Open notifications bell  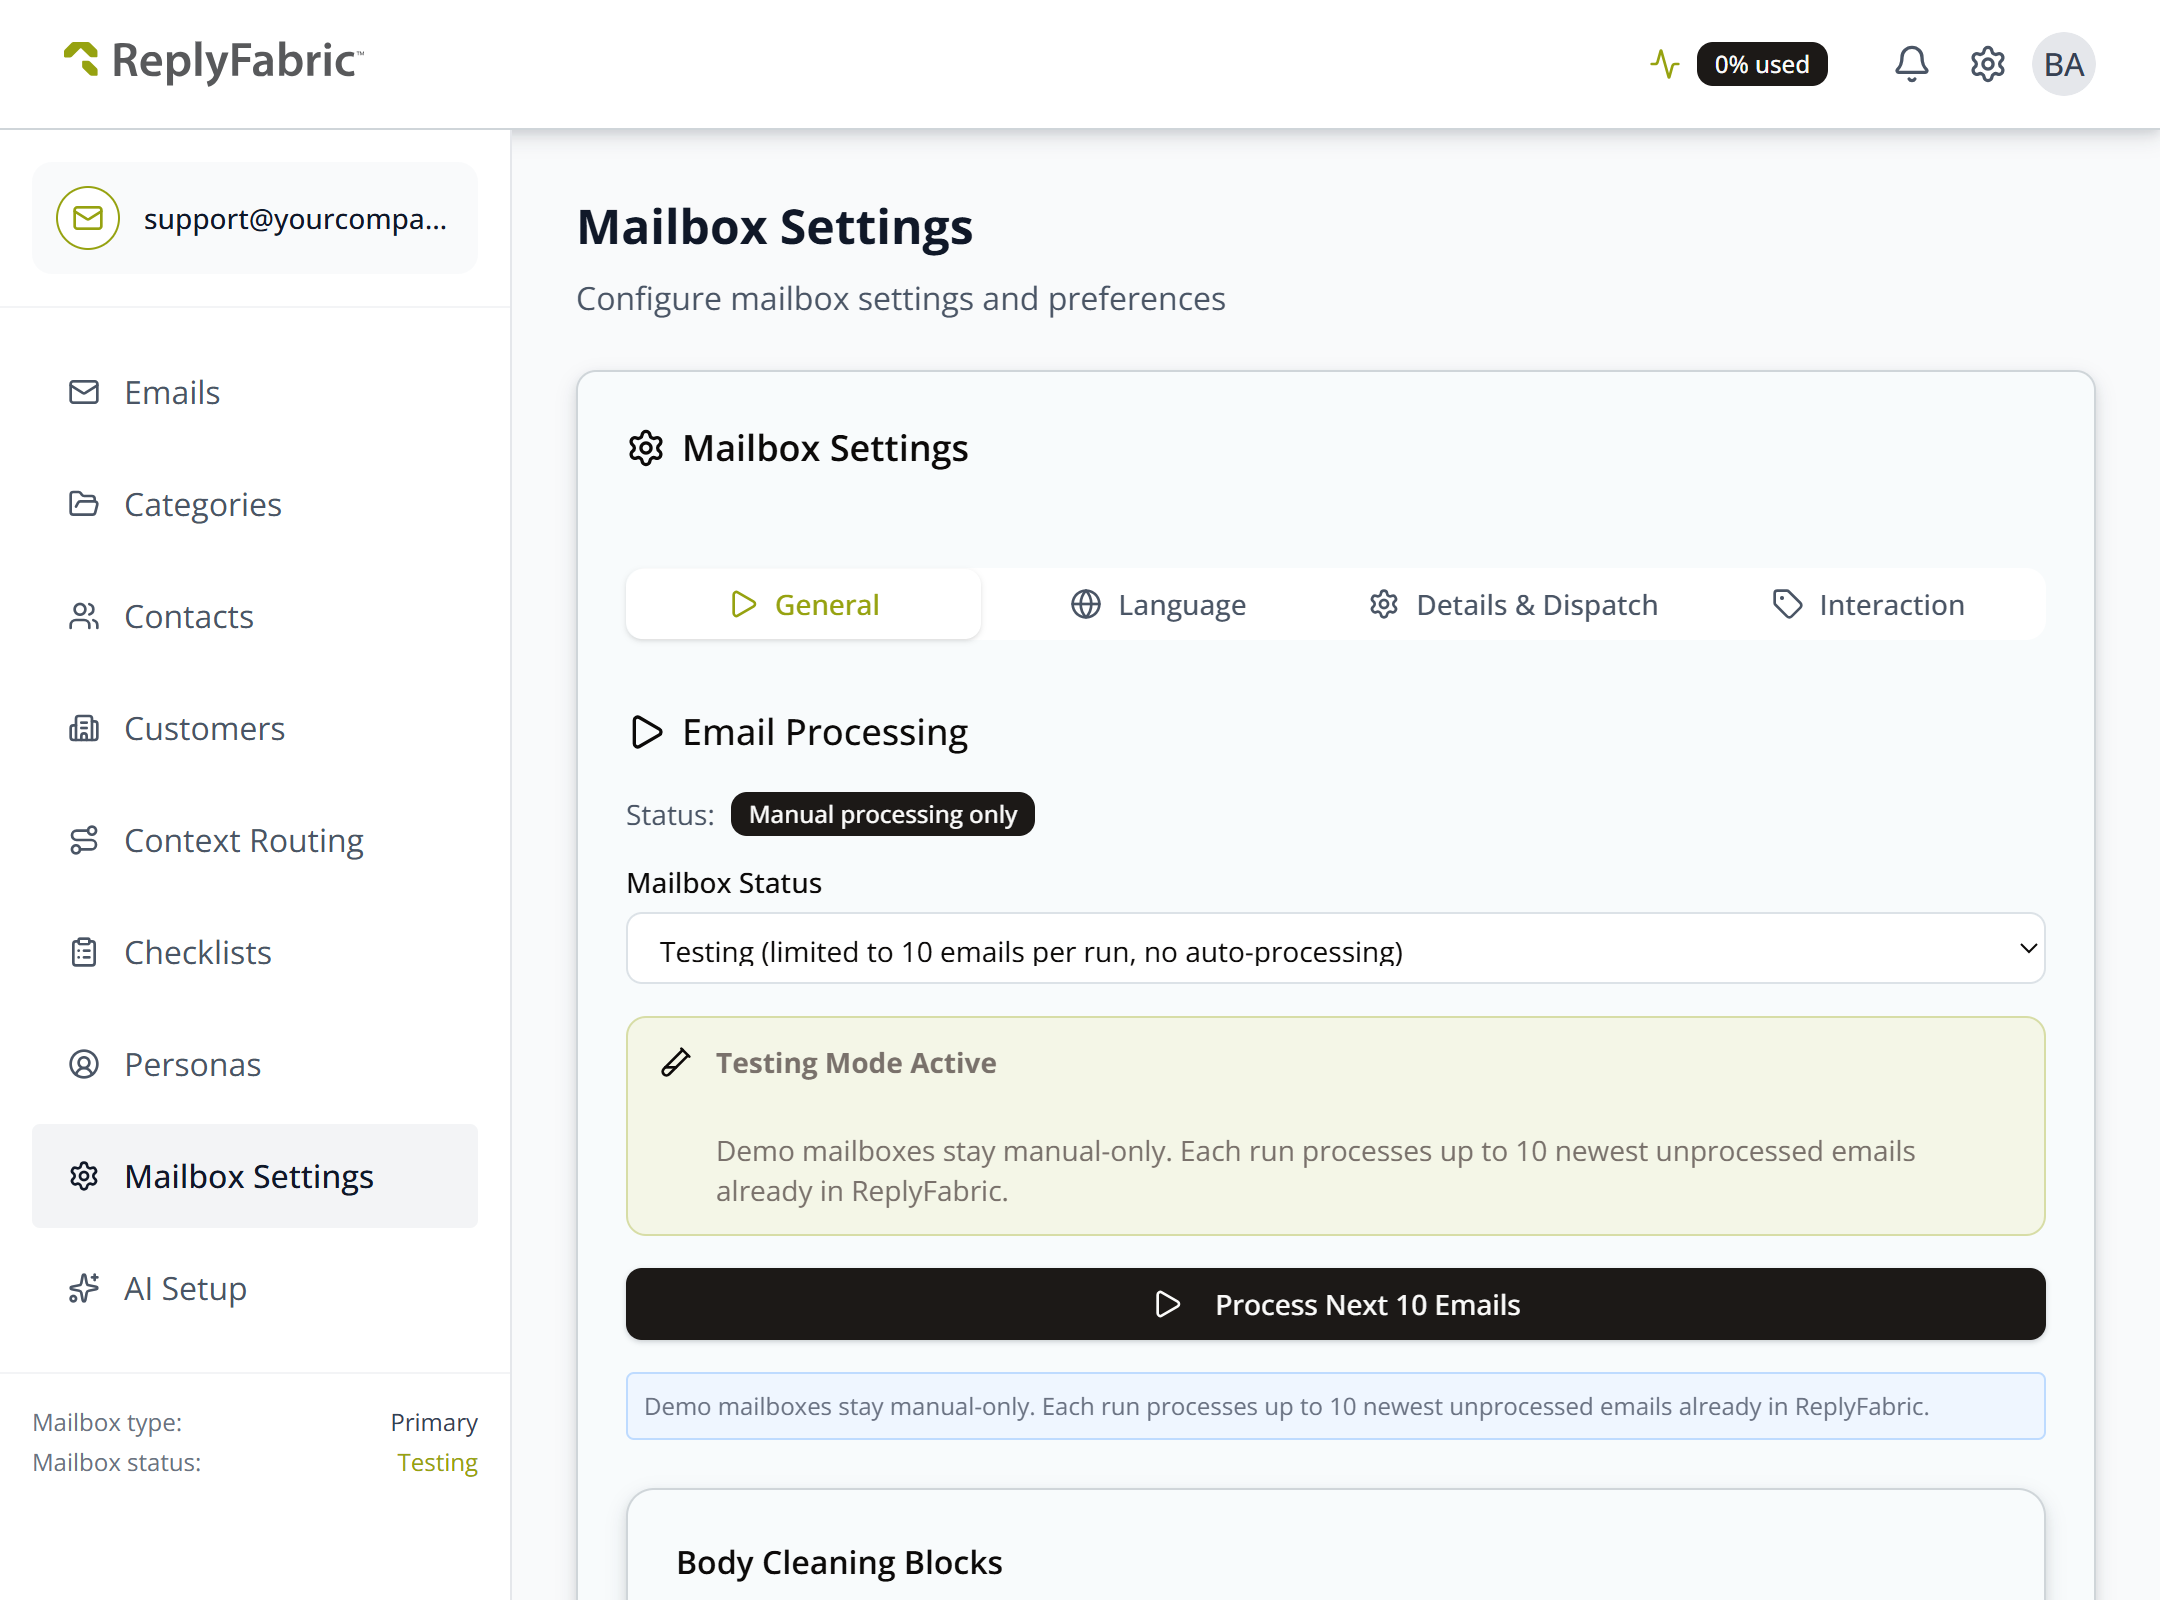1911,64
